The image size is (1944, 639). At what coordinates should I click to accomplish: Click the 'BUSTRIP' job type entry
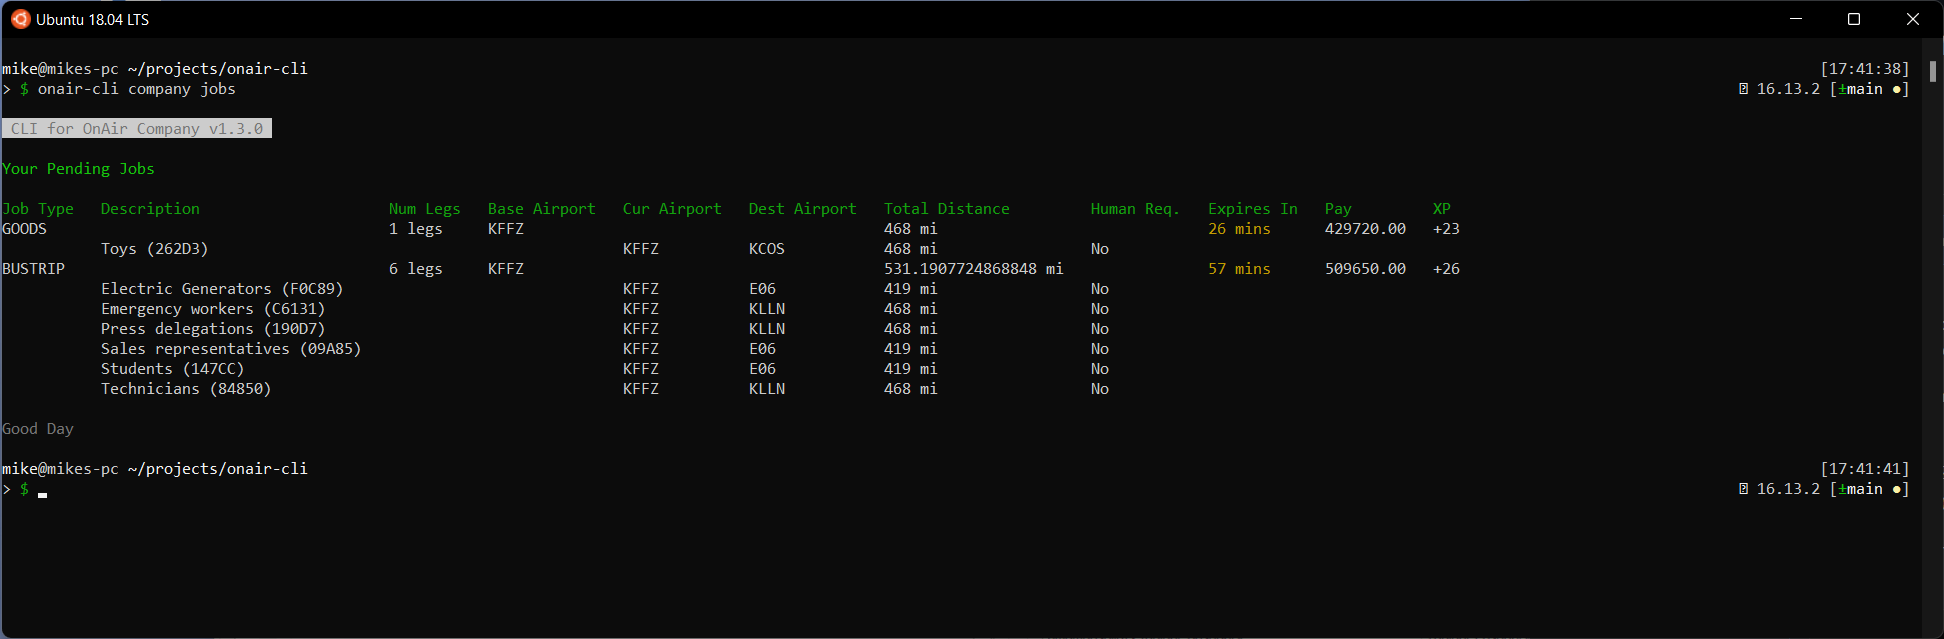point(34,269)
